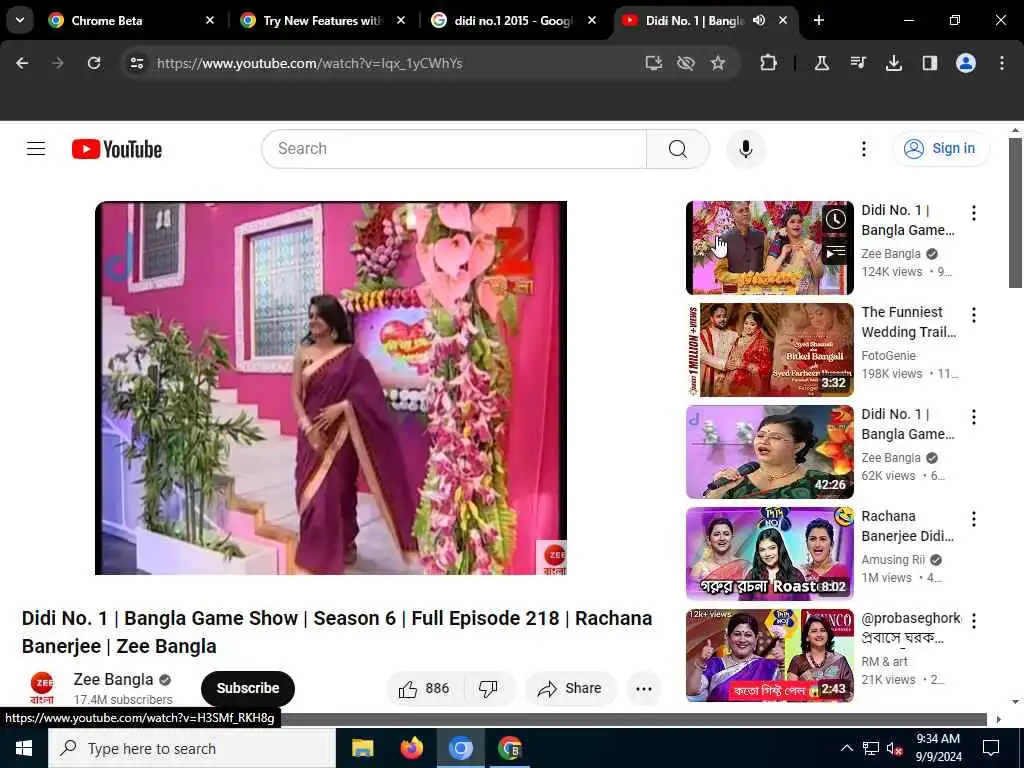Image resolution: width=1024 pixels, height=768 pixels.
Task: View site information icon in address bar
Action: 136,63
